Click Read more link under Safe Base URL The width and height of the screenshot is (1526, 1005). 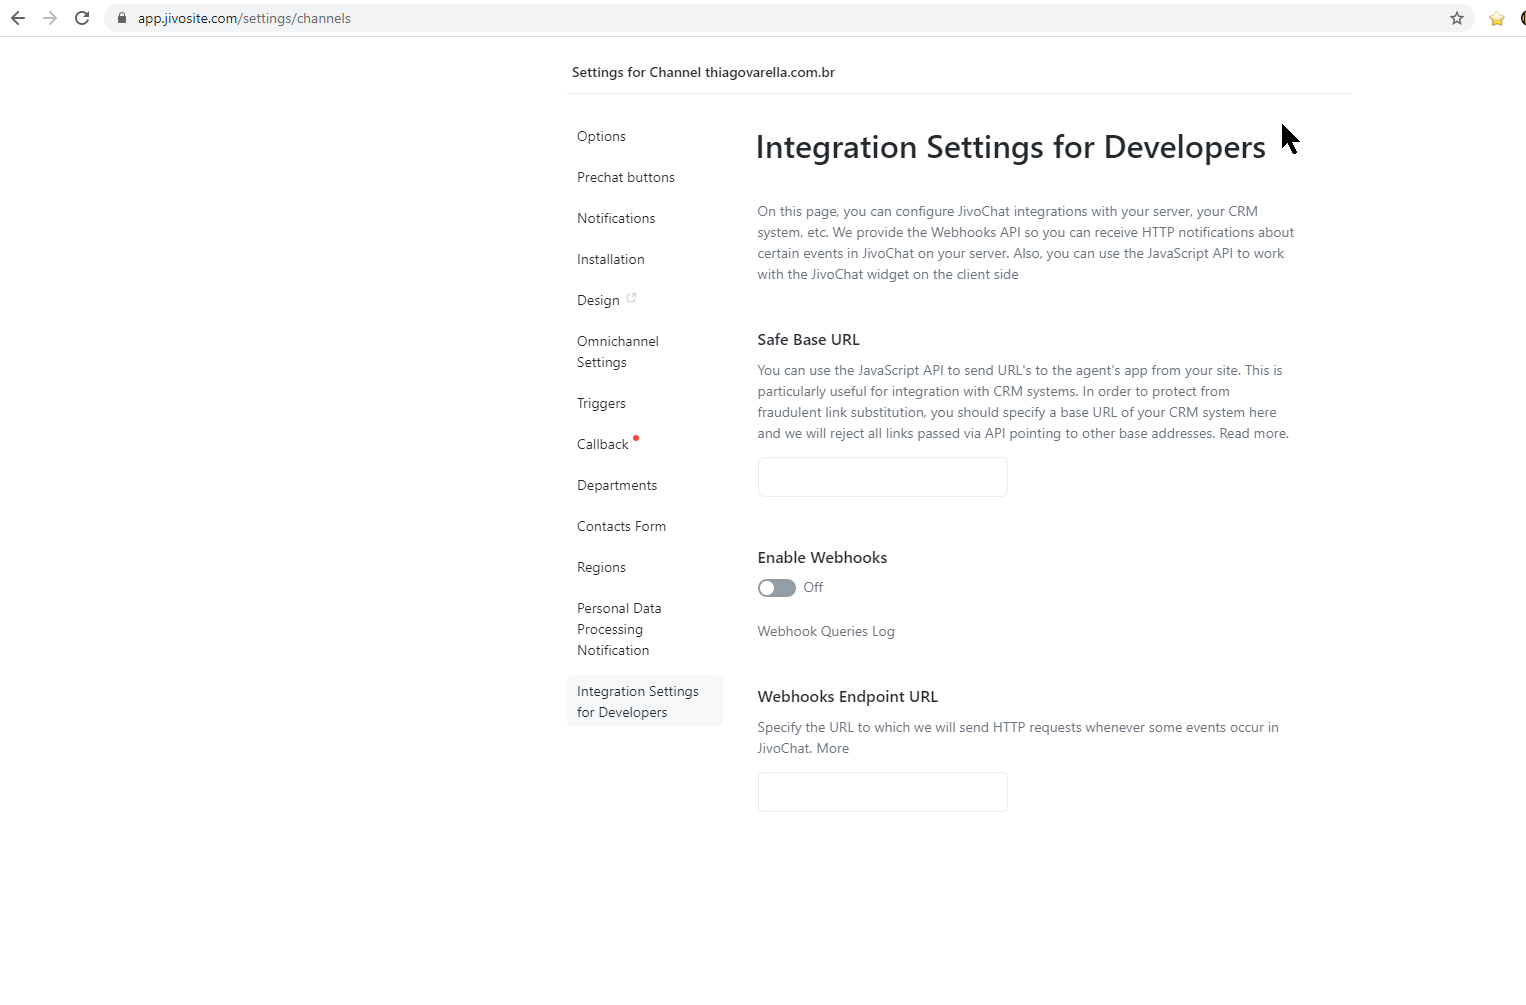(1253, 433)
